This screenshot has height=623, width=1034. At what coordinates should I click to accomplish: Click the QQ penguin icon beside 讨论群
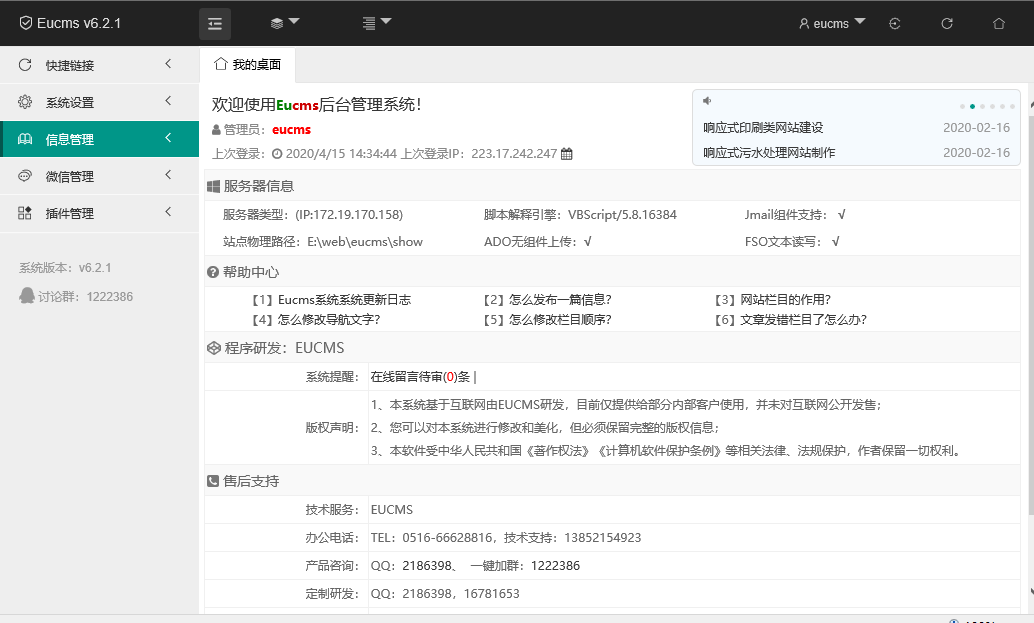27,295
